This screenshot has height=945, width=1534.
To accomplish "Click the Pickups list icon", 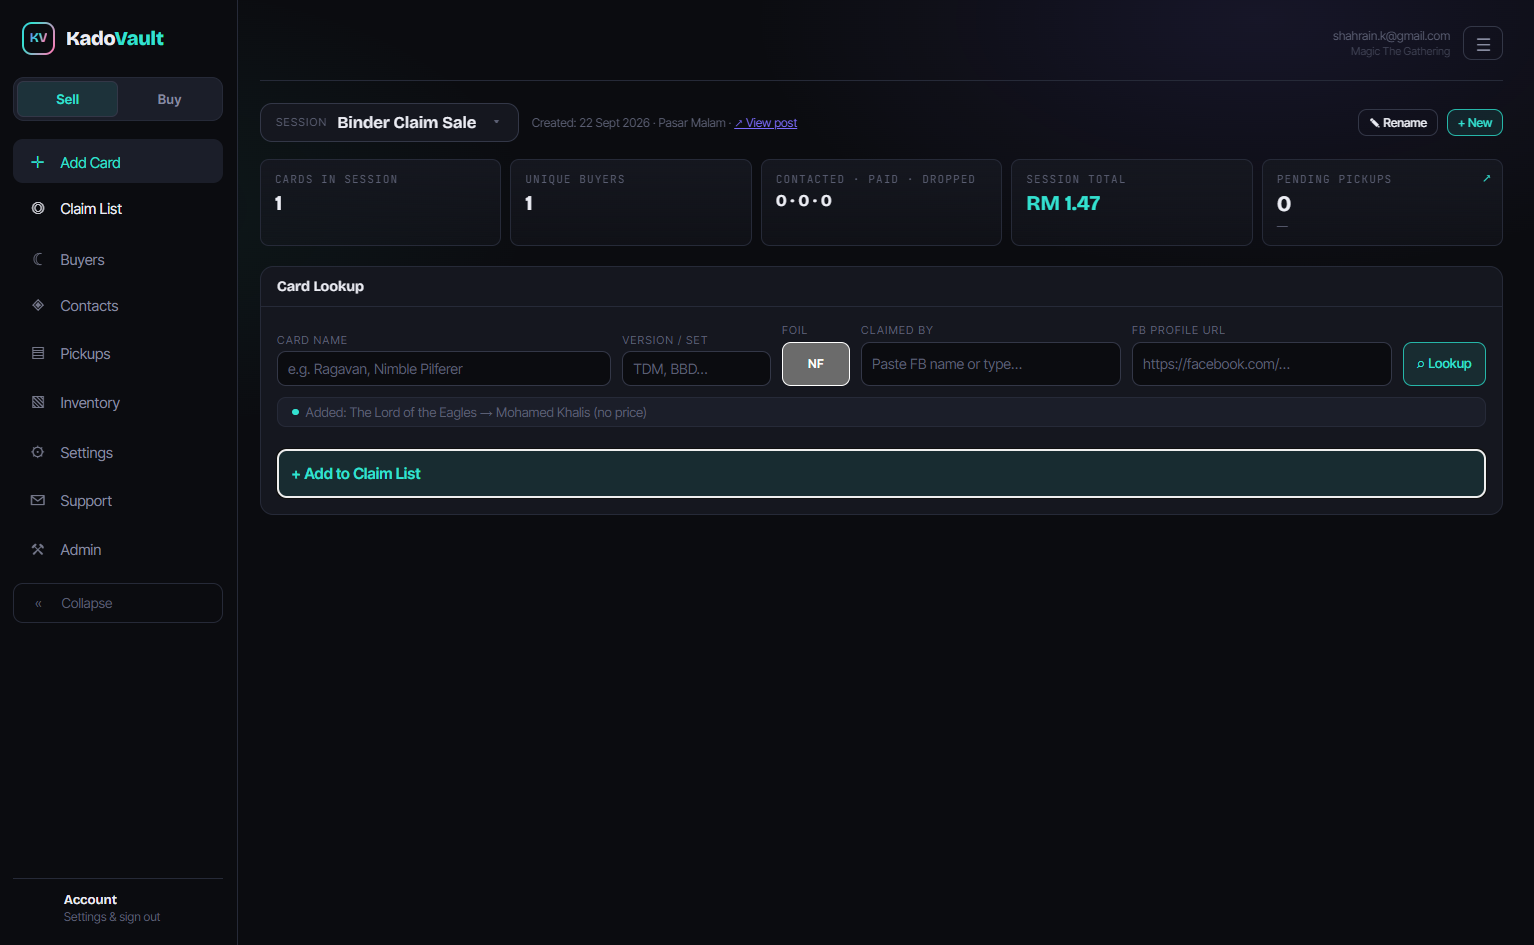I will 38,353.
